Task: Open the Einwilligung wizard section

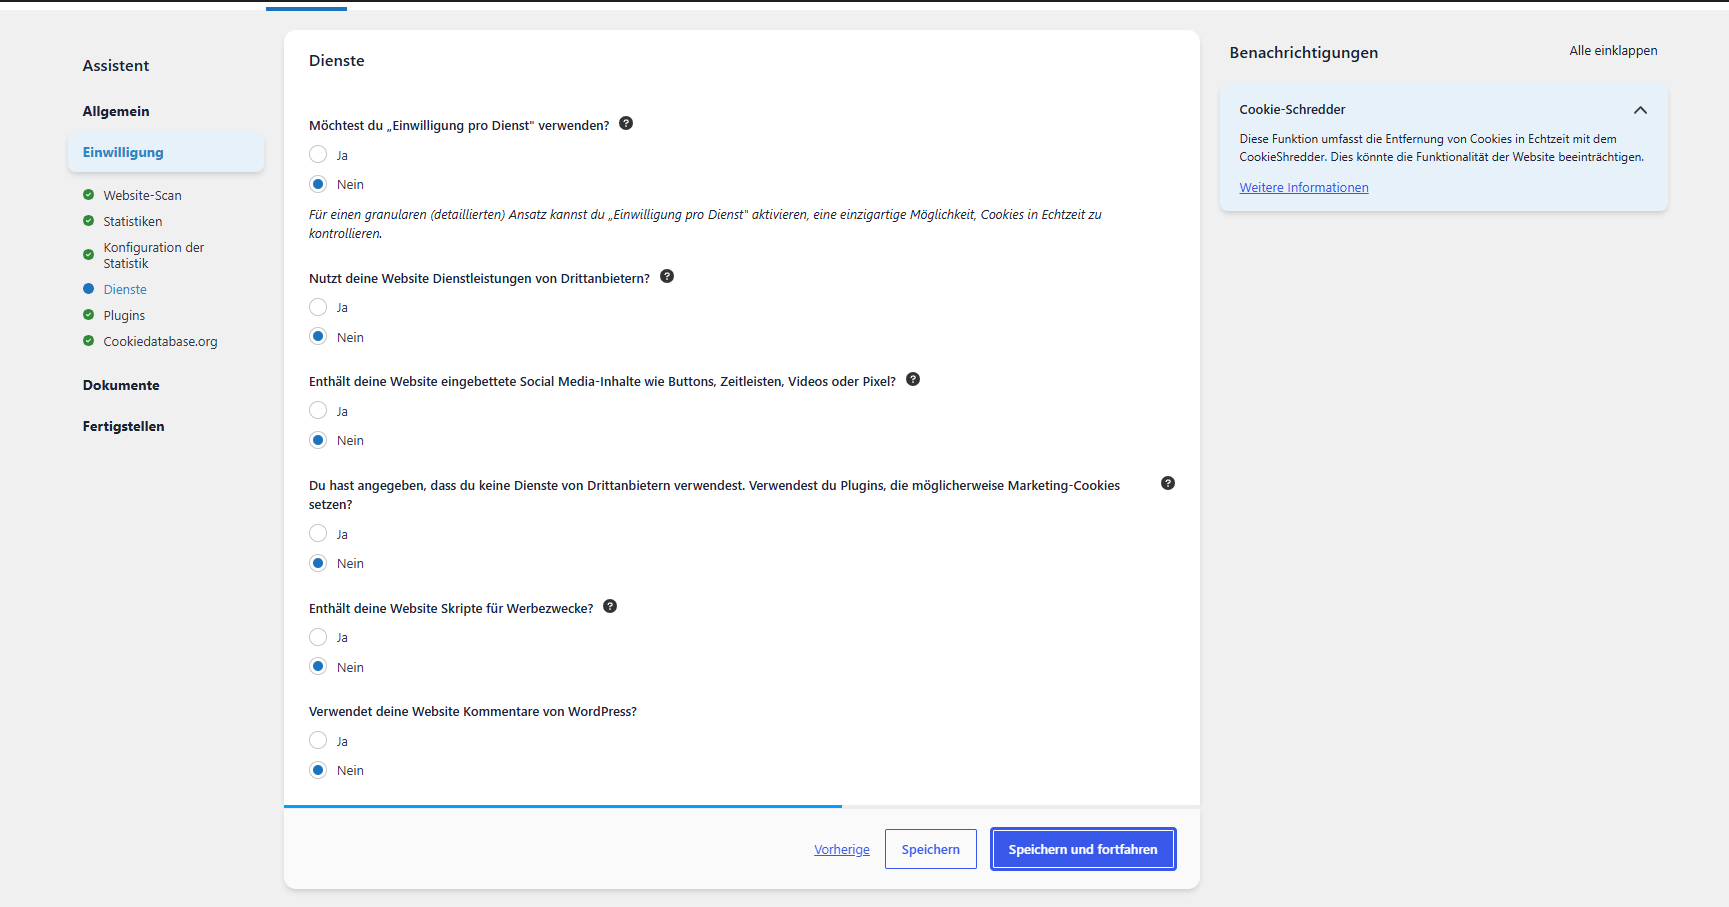Action: (x=166, y=152)
